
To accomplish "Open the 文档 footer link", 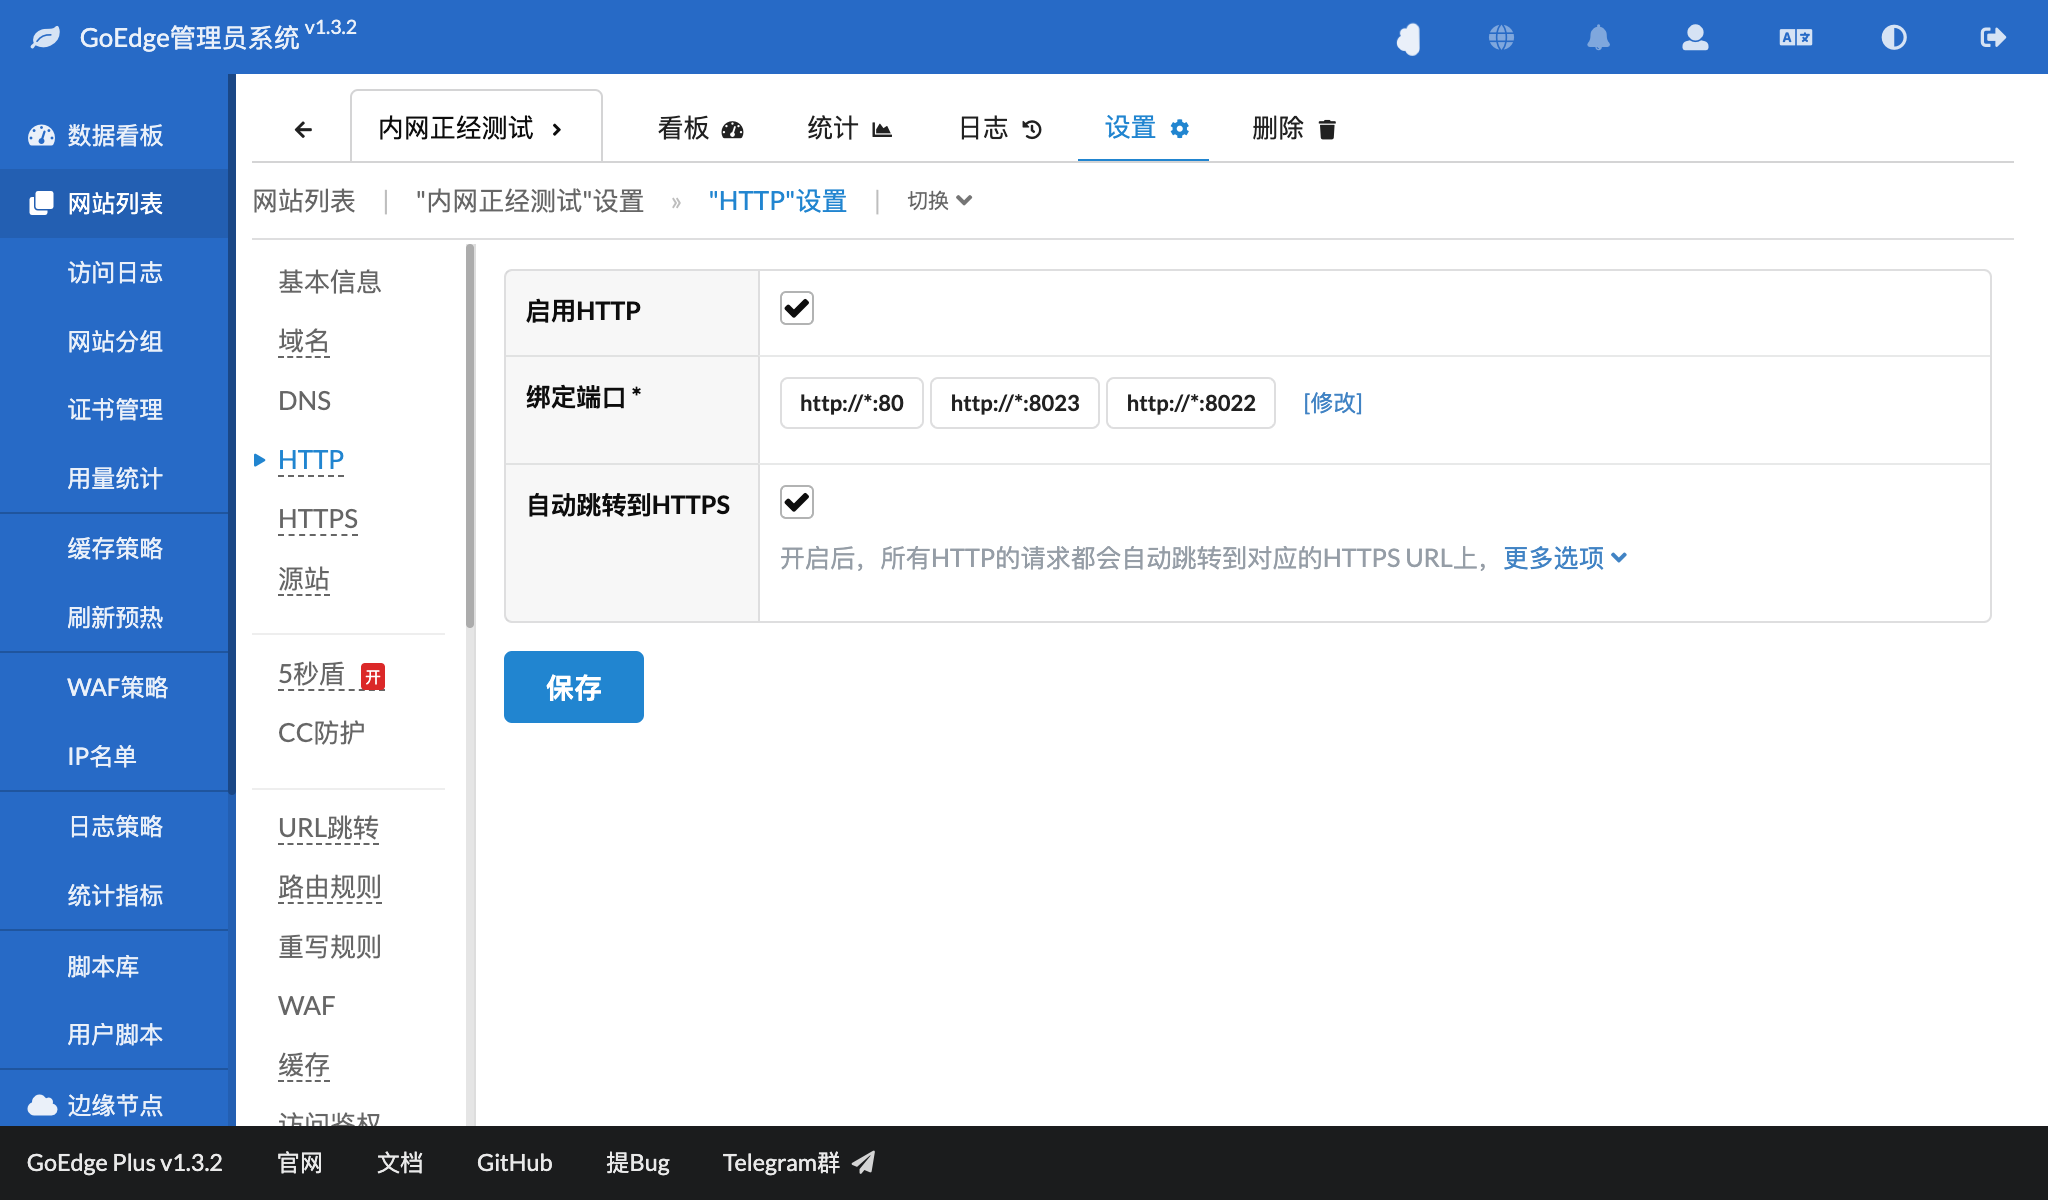I will coord(400,1163).
